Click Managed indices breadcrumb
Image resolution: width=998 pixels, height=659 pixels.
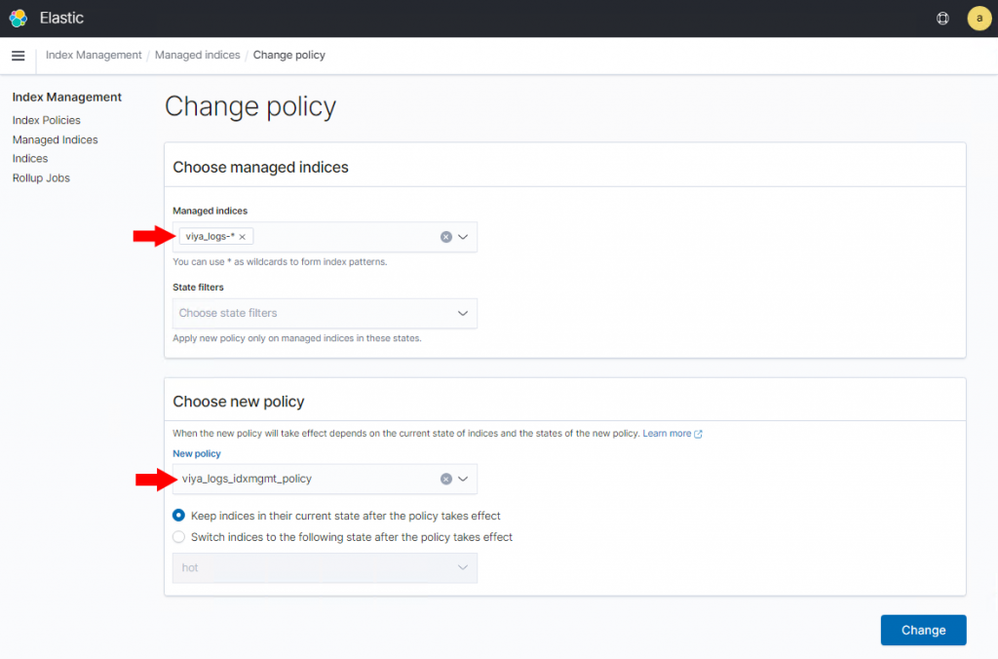pyautogui.click(x=197, y=55)
